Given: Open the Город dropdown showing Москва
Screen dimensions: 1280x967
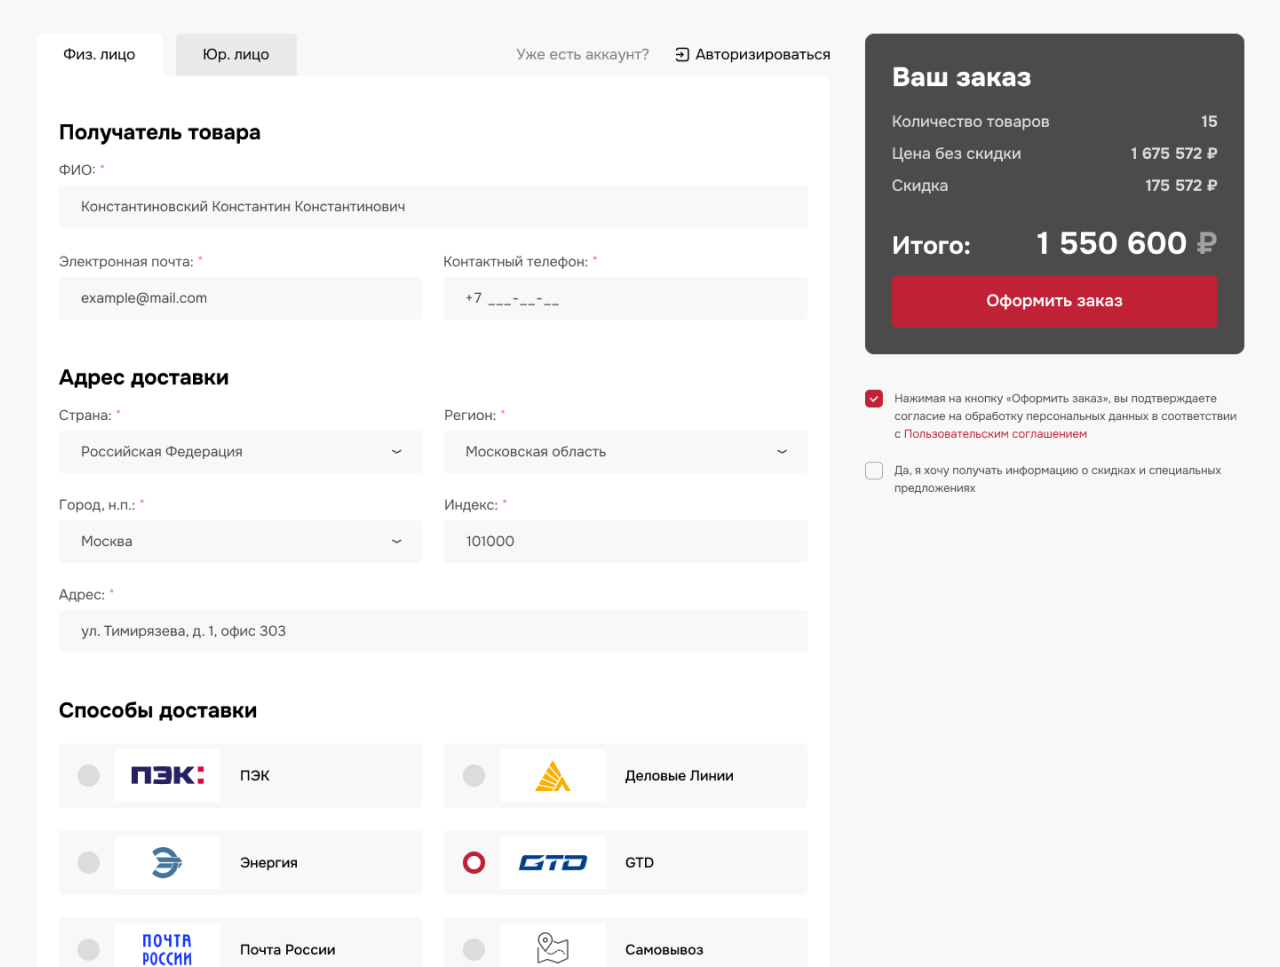Looking at the screenshot, I should [240, 541].
